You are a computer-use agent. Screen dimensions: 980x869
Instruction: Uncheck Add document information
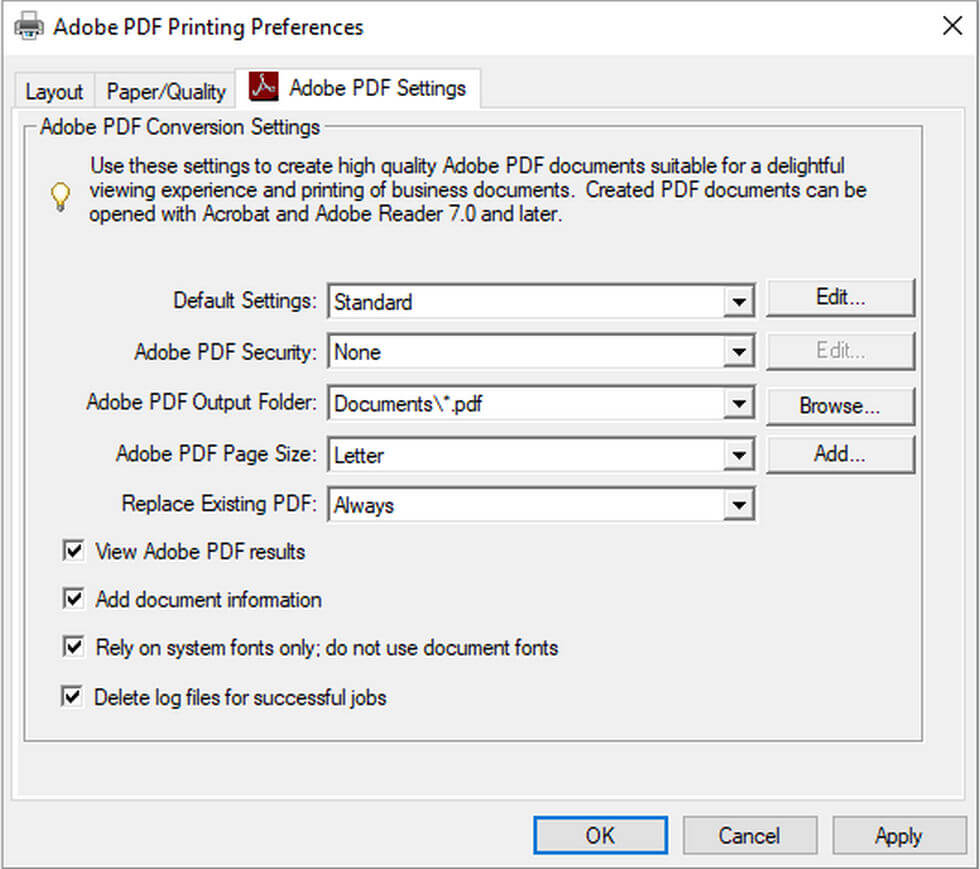73,599
